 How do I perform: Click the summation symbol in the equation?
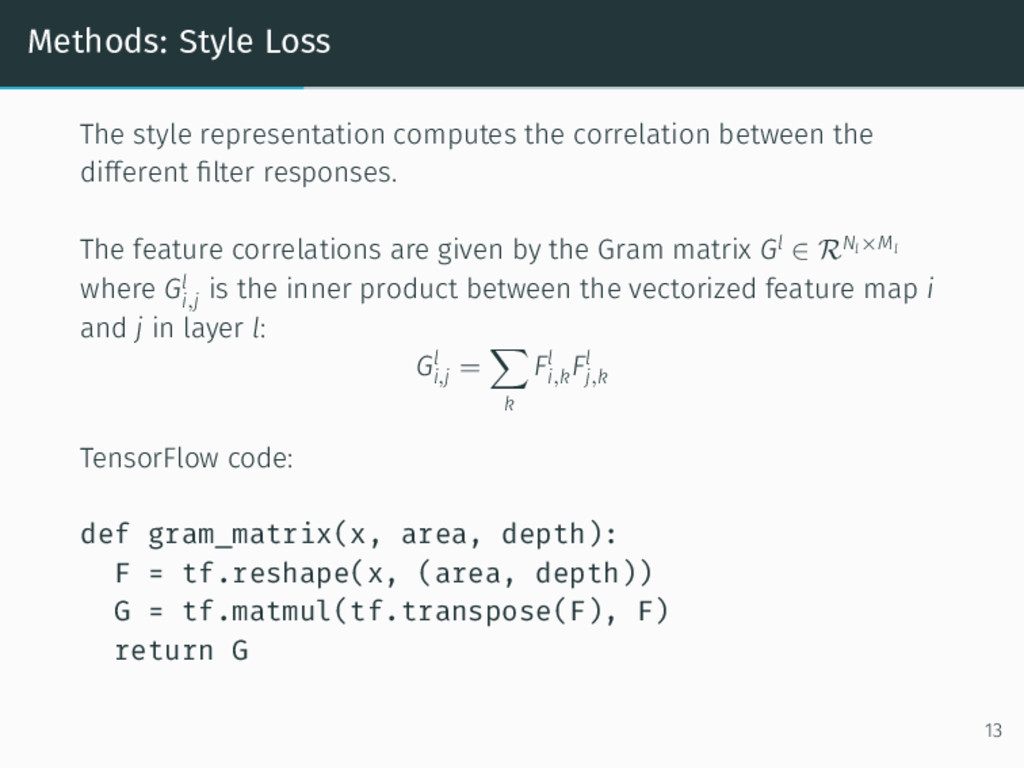tap(509, 369)
